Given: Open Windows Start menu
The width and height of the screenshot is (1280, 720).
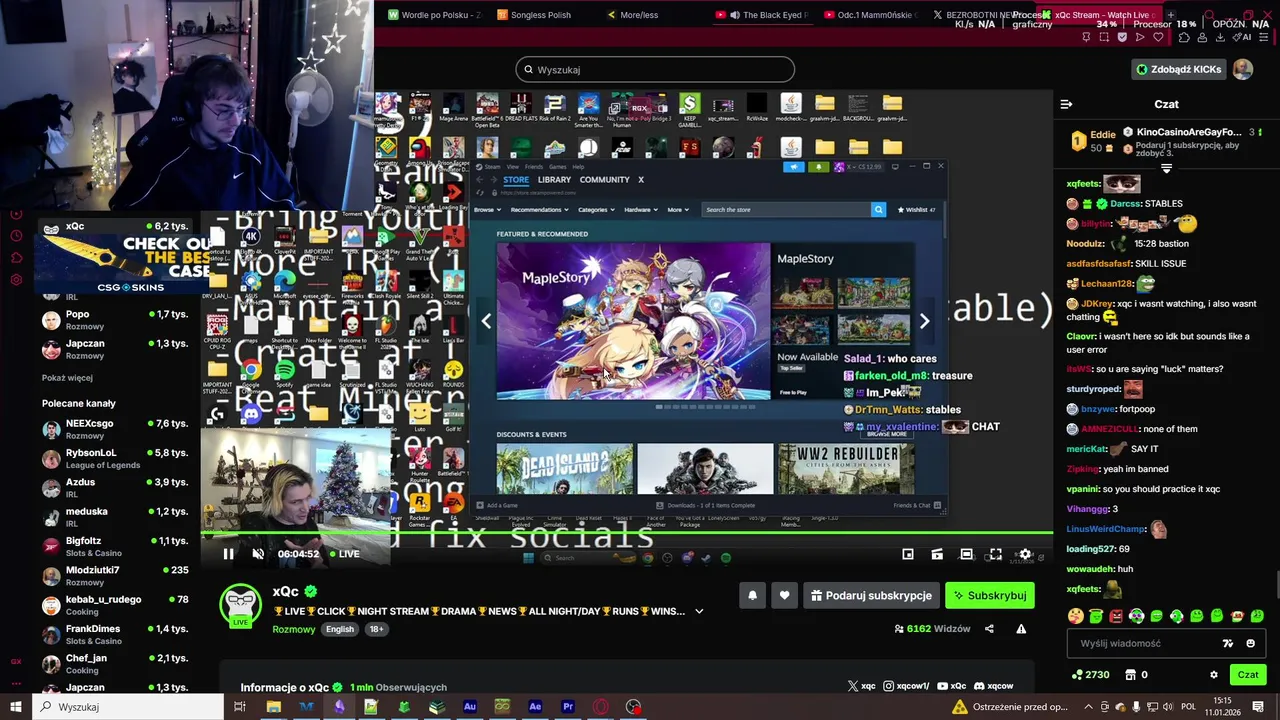Looking at the screenshot, I should (15, 707).
